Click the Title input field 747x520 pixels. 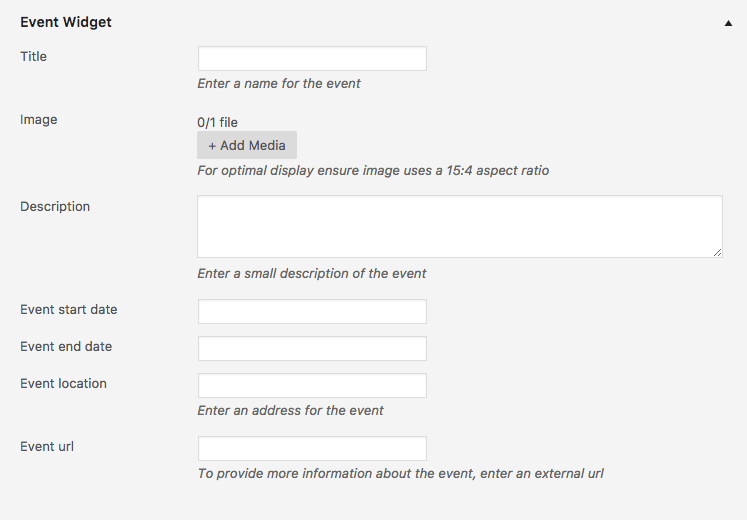tap(312, 59)
